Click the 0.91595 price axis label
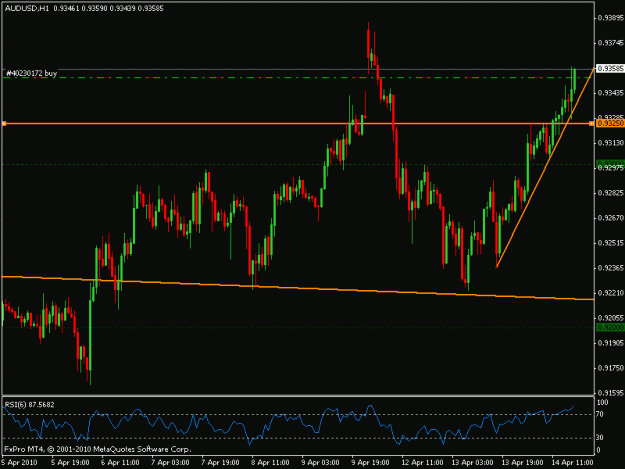Image resolution: width=625 pixels, height=469 pixels. [x=610, y=393]
